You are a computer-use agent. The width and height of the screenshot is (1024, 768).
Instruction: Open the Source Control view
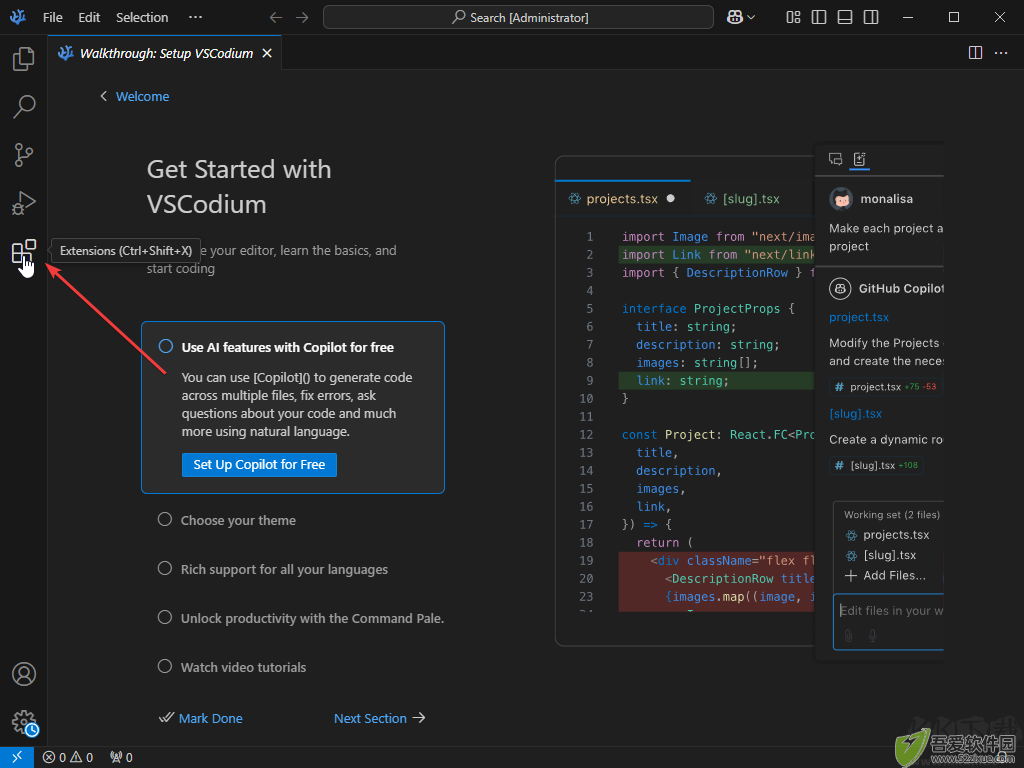click(24, 155)
